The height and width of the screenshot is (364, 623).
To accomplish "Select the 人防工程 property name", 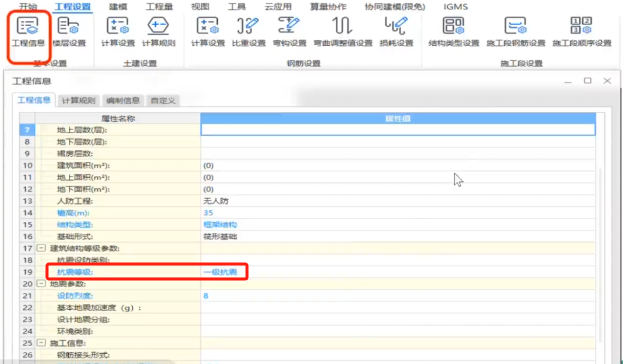I will (x=75, y=201).
